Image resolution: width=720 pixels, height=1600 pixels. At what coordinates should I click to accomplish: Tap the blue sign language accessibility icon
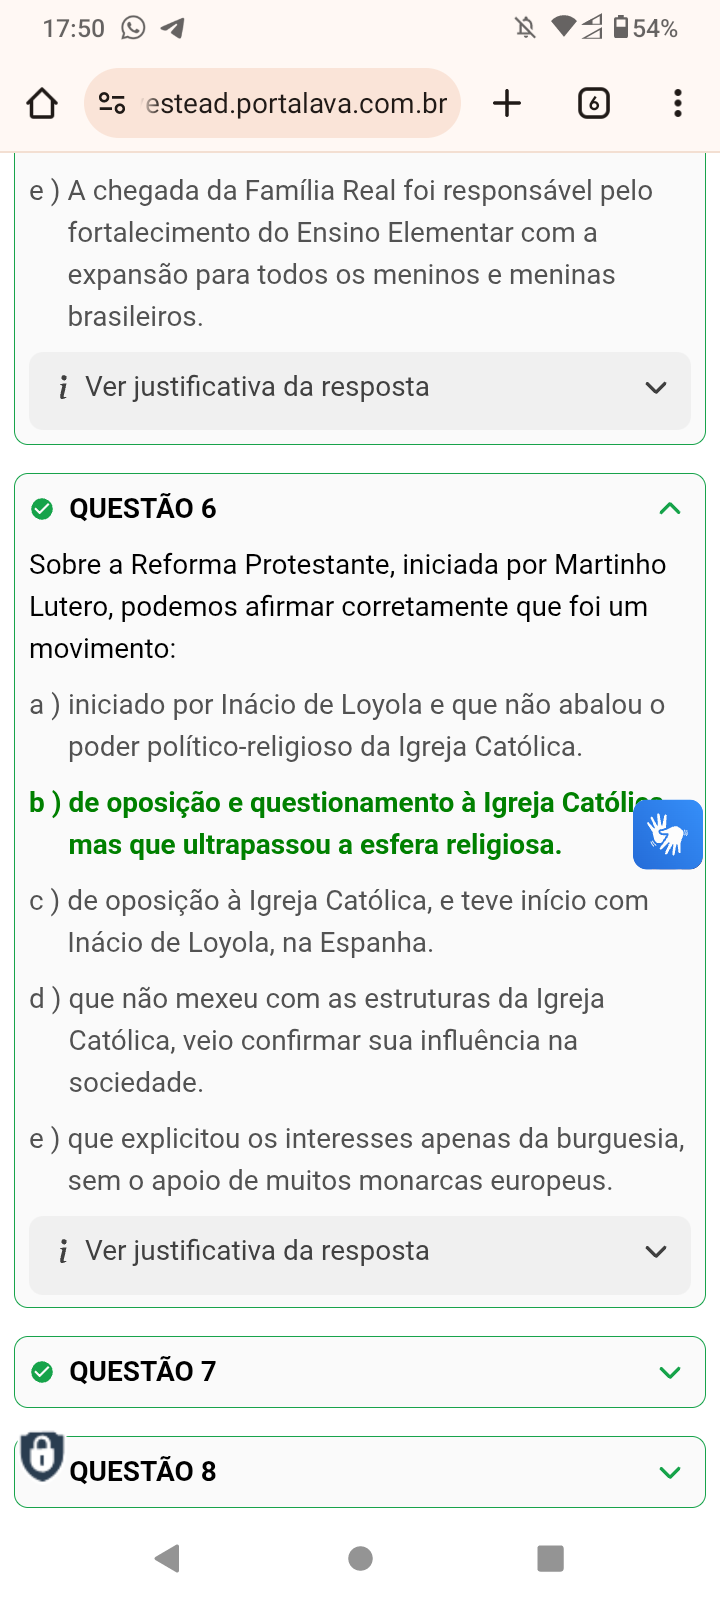[667, 834]
